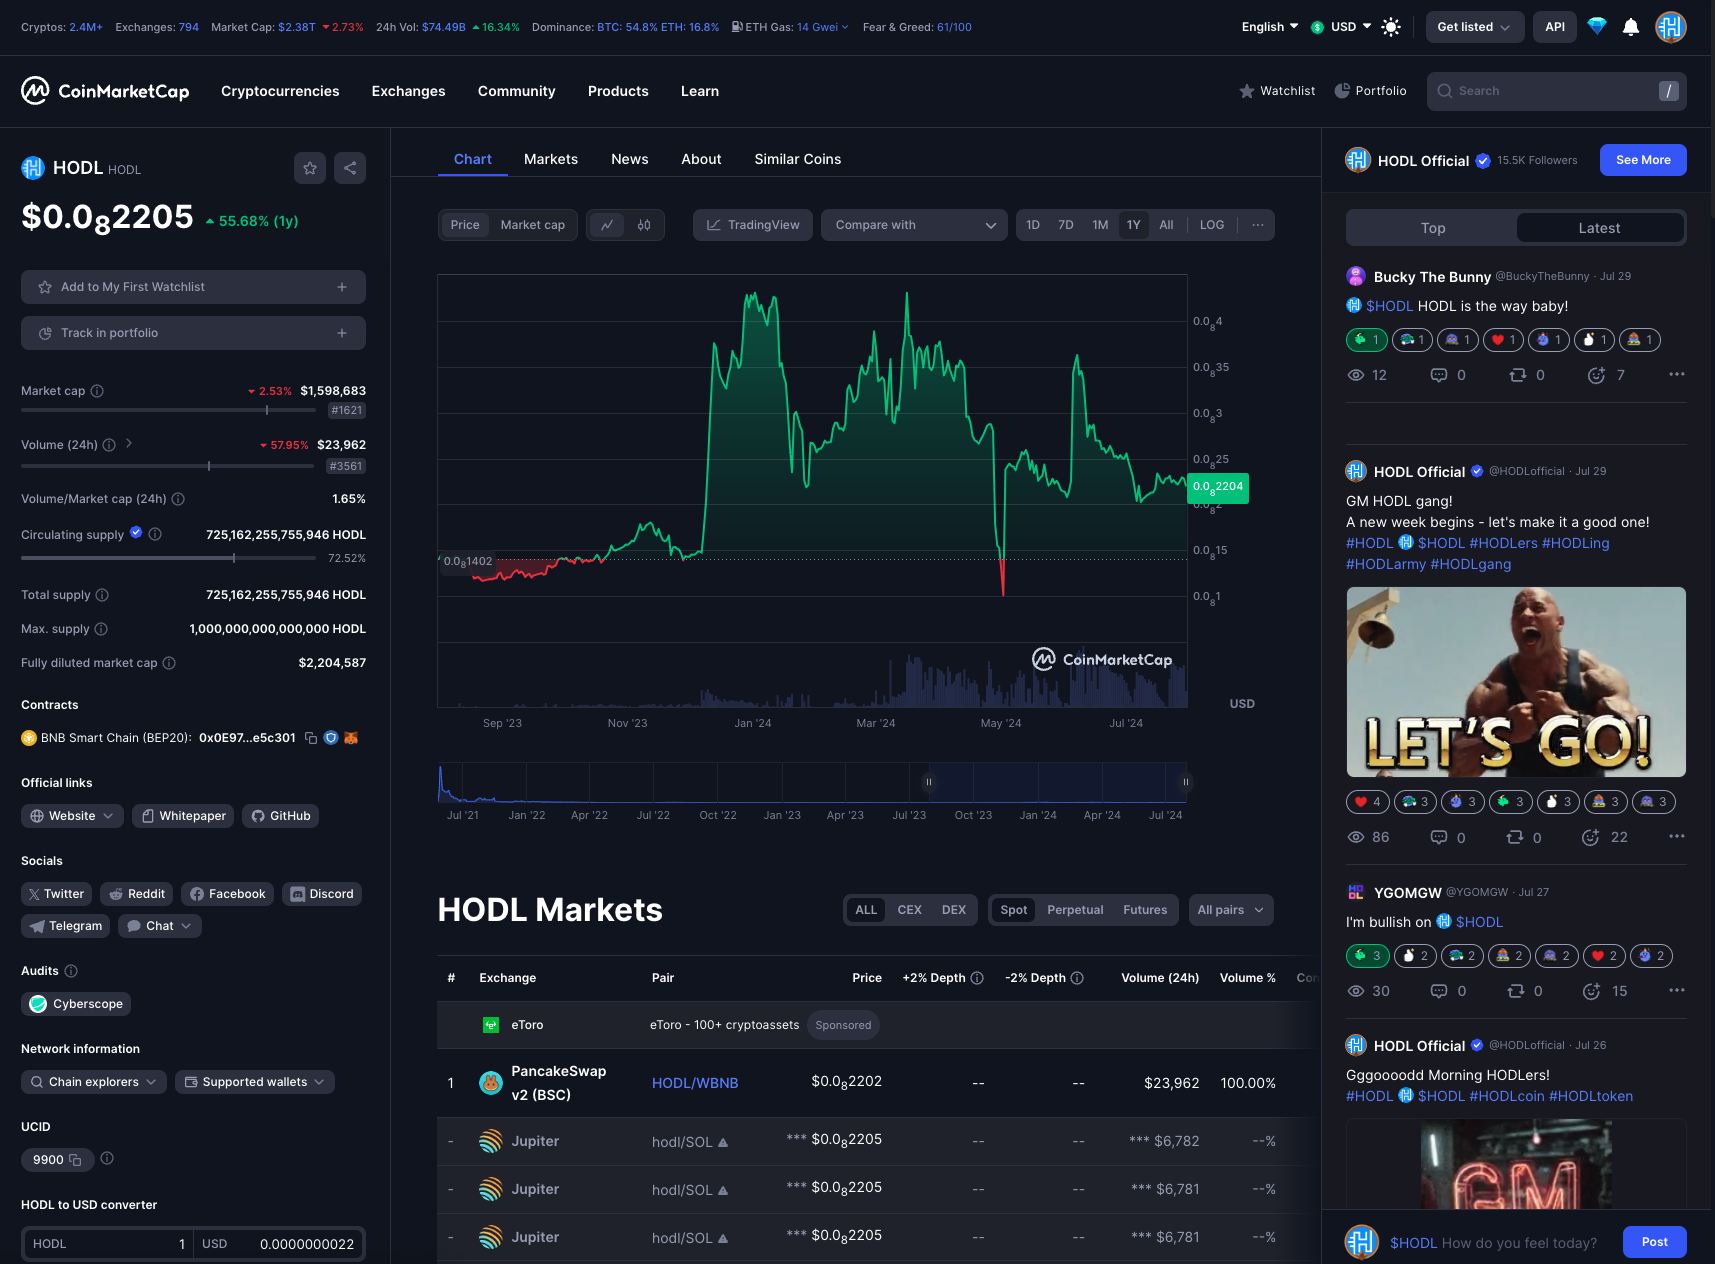This screenshot has height=1264, width=1715.
Task: Open Chain explorers dropdown
Action: tap(94, 1082)
